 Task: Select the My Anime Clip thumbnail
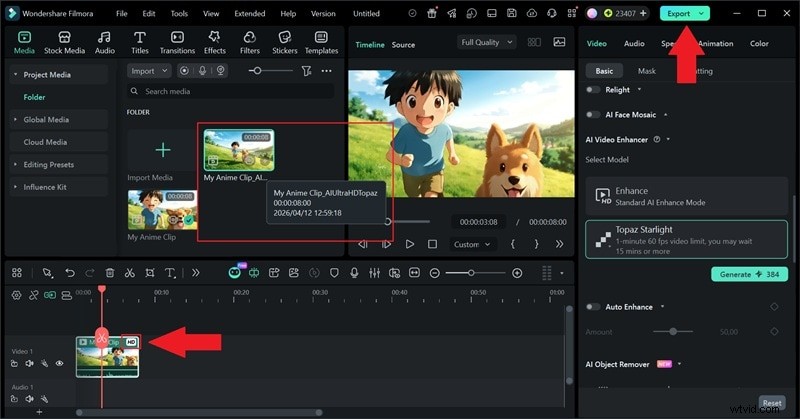click(162, 210)
